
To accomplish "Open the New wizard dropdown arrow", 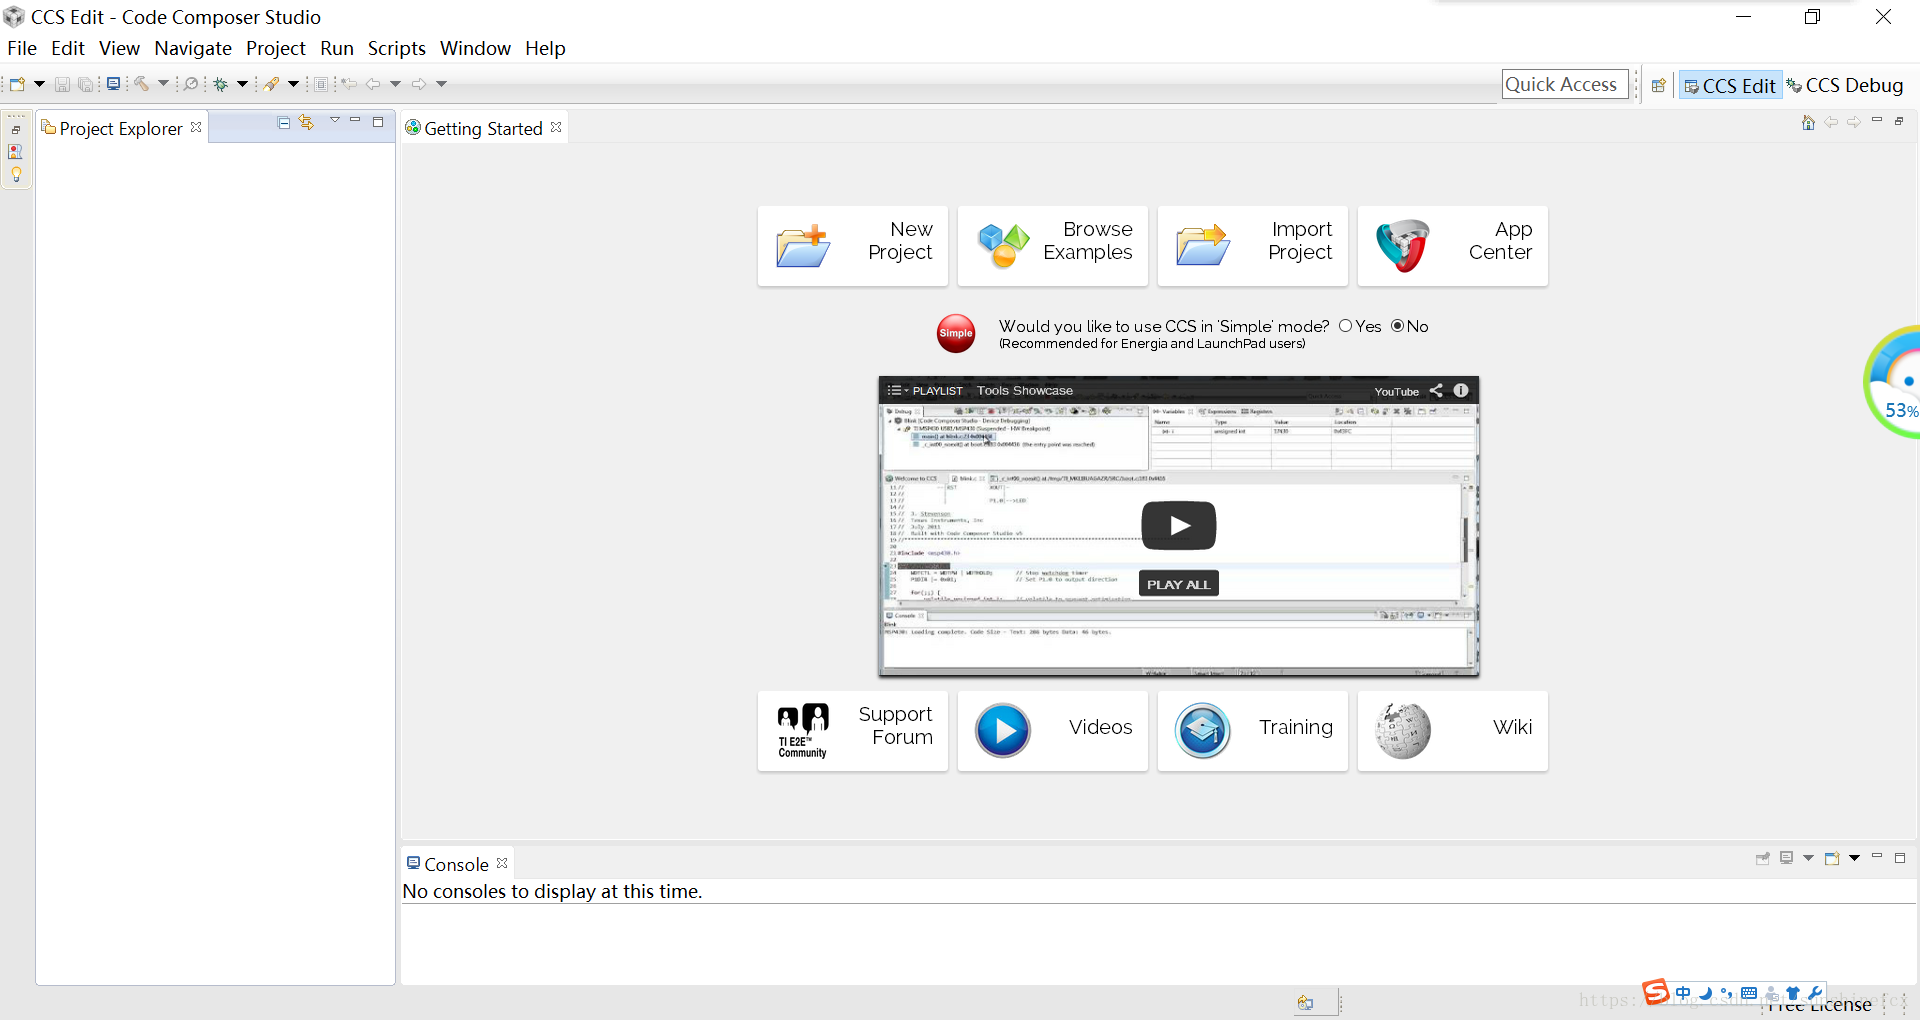I will coord(39,84).
